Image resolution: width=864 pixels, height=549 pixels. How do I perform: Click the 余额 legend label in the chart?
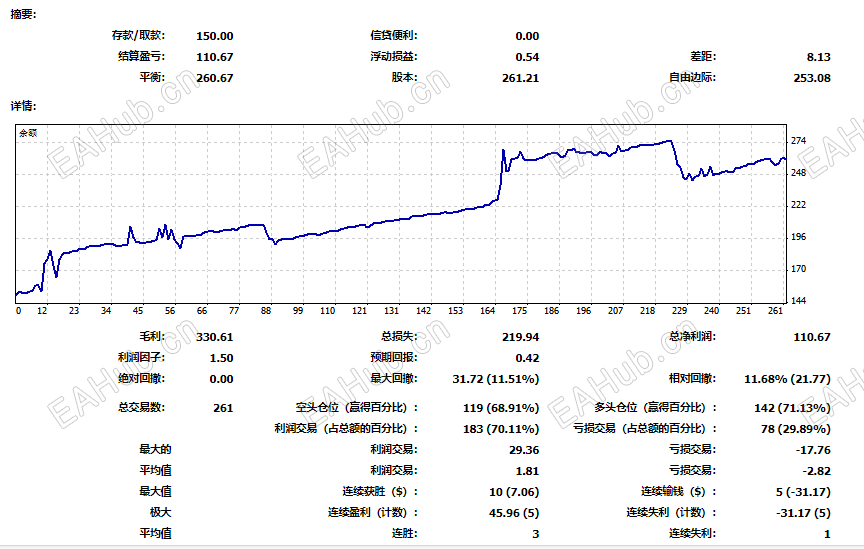(x=28, y=133)
